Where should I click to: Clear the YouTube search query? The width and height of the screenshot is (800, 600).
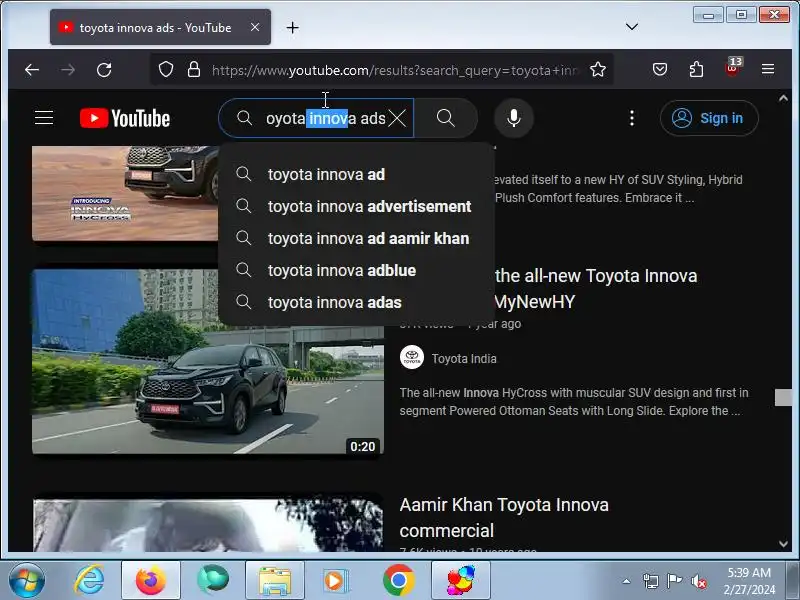click(x=397, y=118)
